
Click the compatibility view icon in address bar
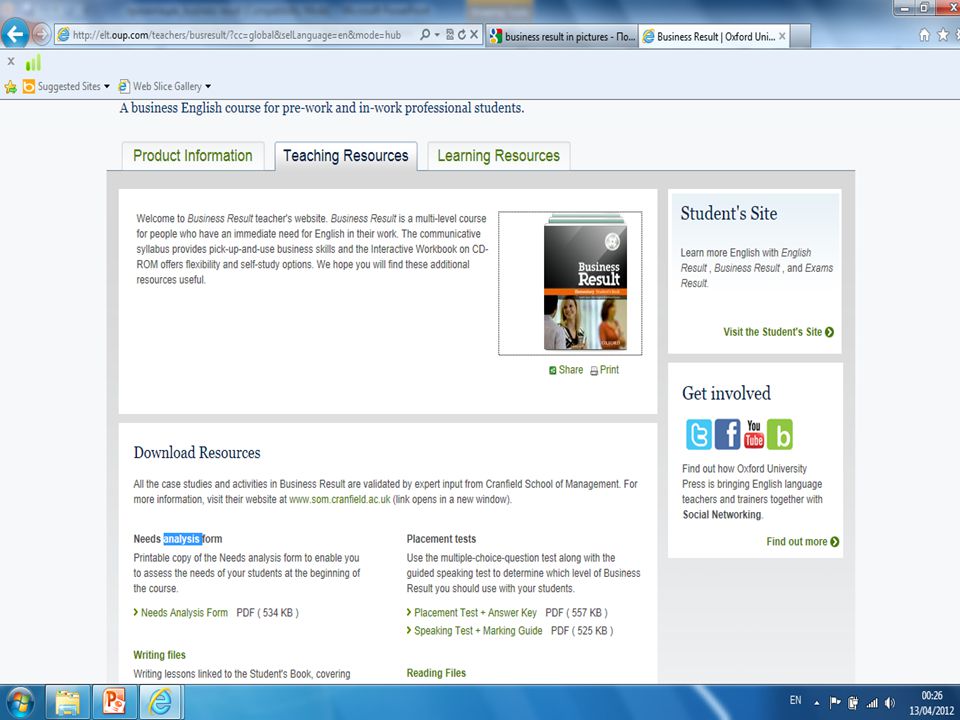pyautogui.click(x=450, y=35)
